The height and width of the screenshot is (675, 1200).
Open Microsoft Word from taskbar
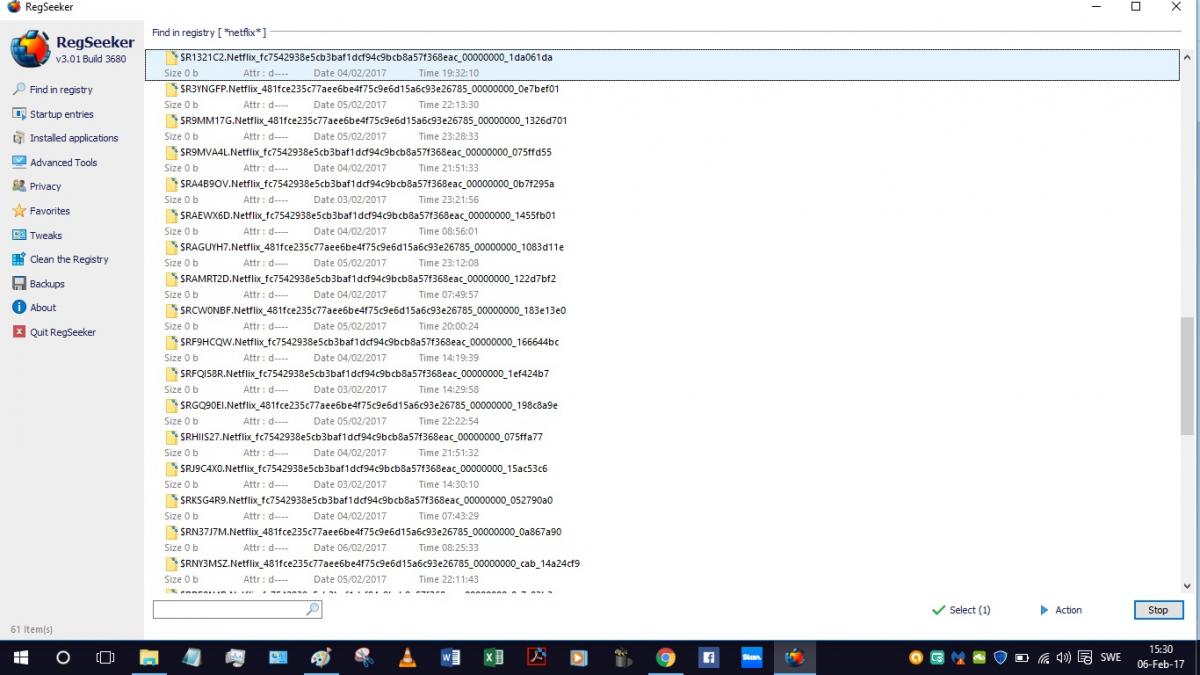[x=450, y=658]
